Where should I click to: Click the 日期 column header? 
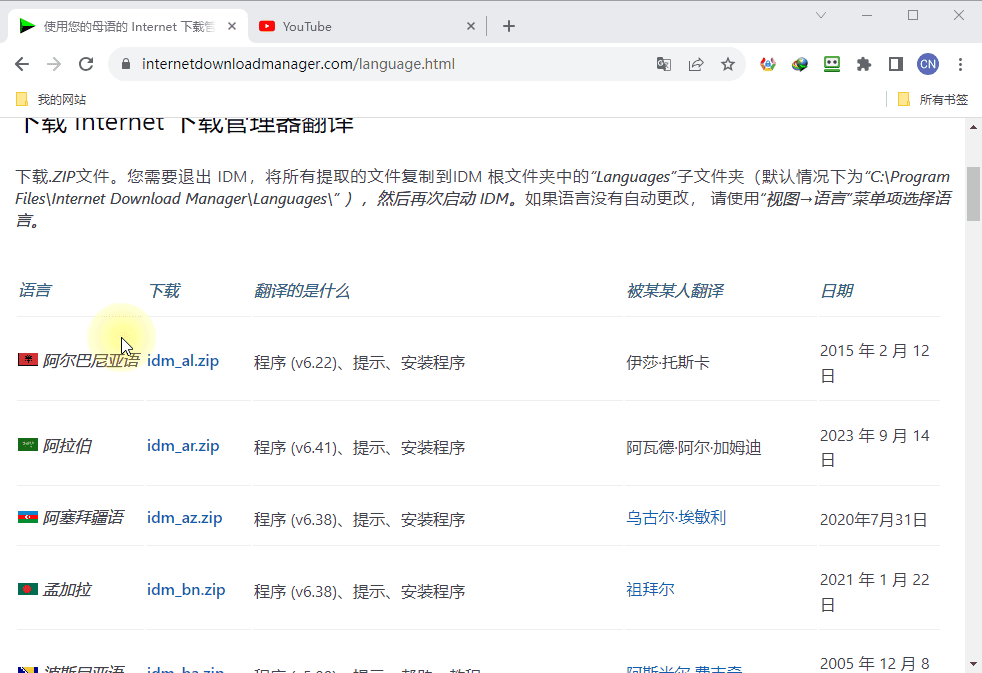coord(837,290)
